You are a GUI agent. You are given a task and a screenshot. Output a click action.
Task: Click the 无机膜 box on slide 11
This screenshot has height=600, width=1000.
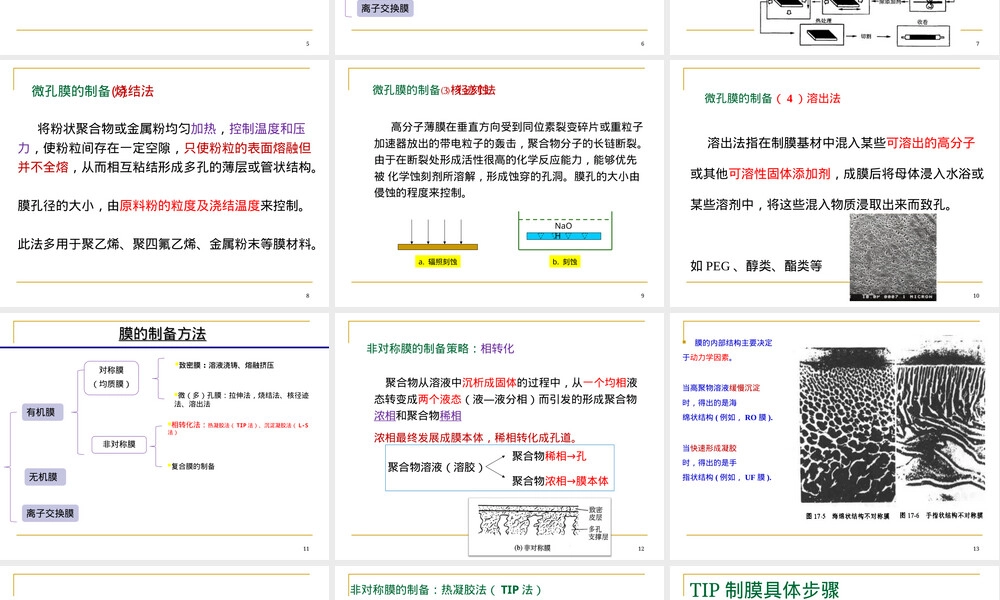pos(43,477)
